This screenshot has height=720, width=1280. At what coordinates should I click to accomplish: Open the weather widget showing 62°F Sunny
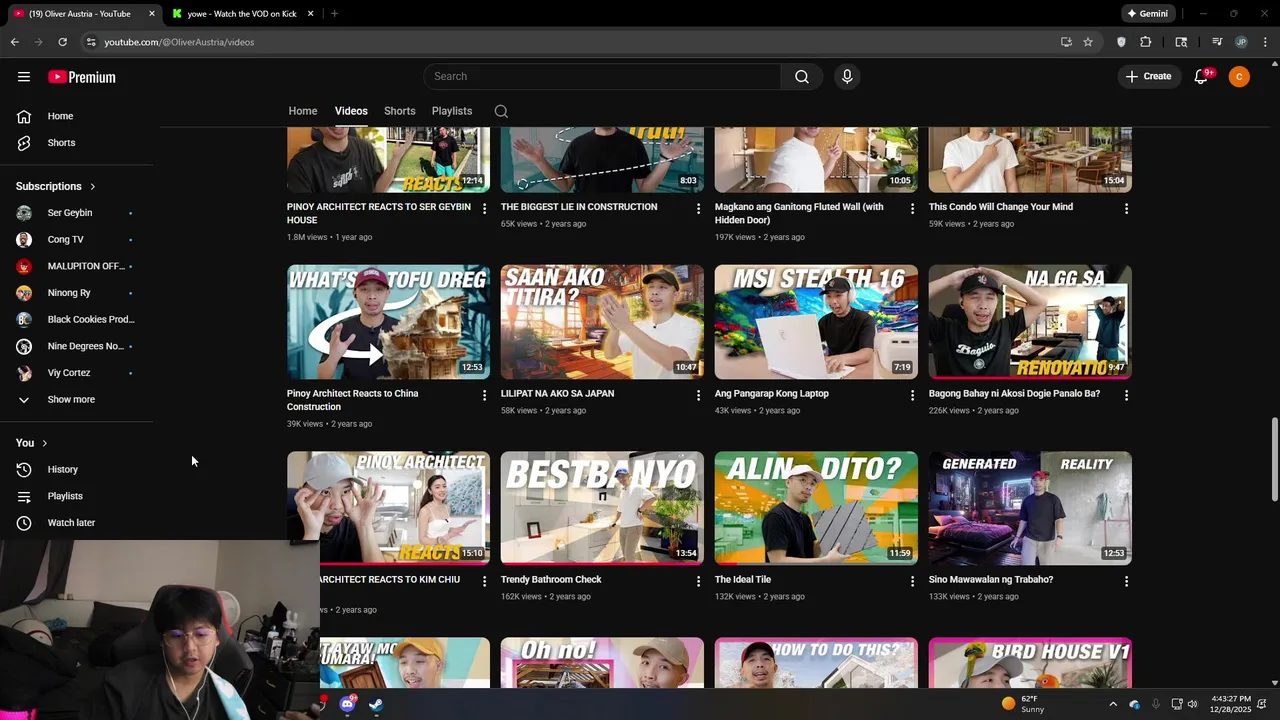pyautogui.click(x=1024, y=704)
